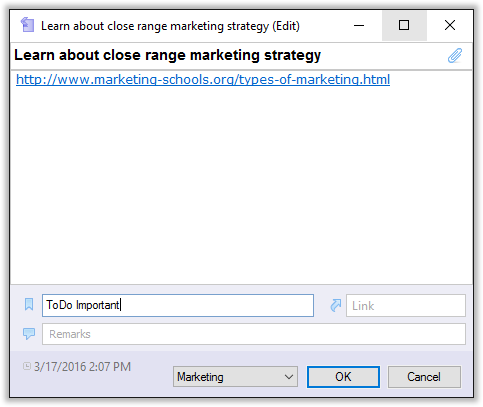
Task: Click into the Link input field
Action: click(406, 305)
